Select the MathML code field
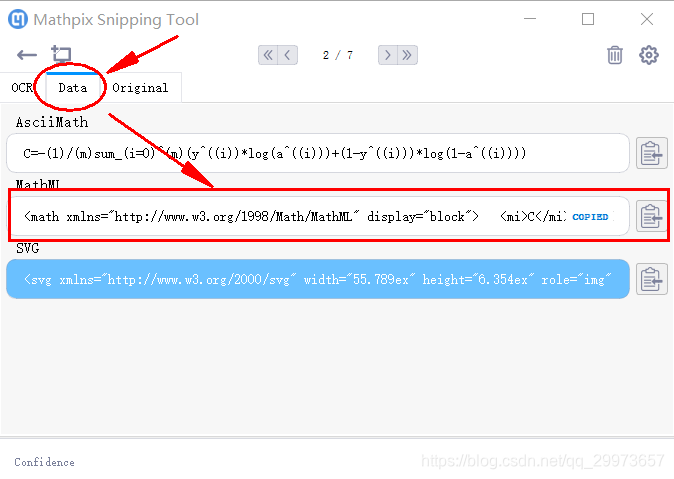This screenshot has width=674, height=479. click(318, 216)
